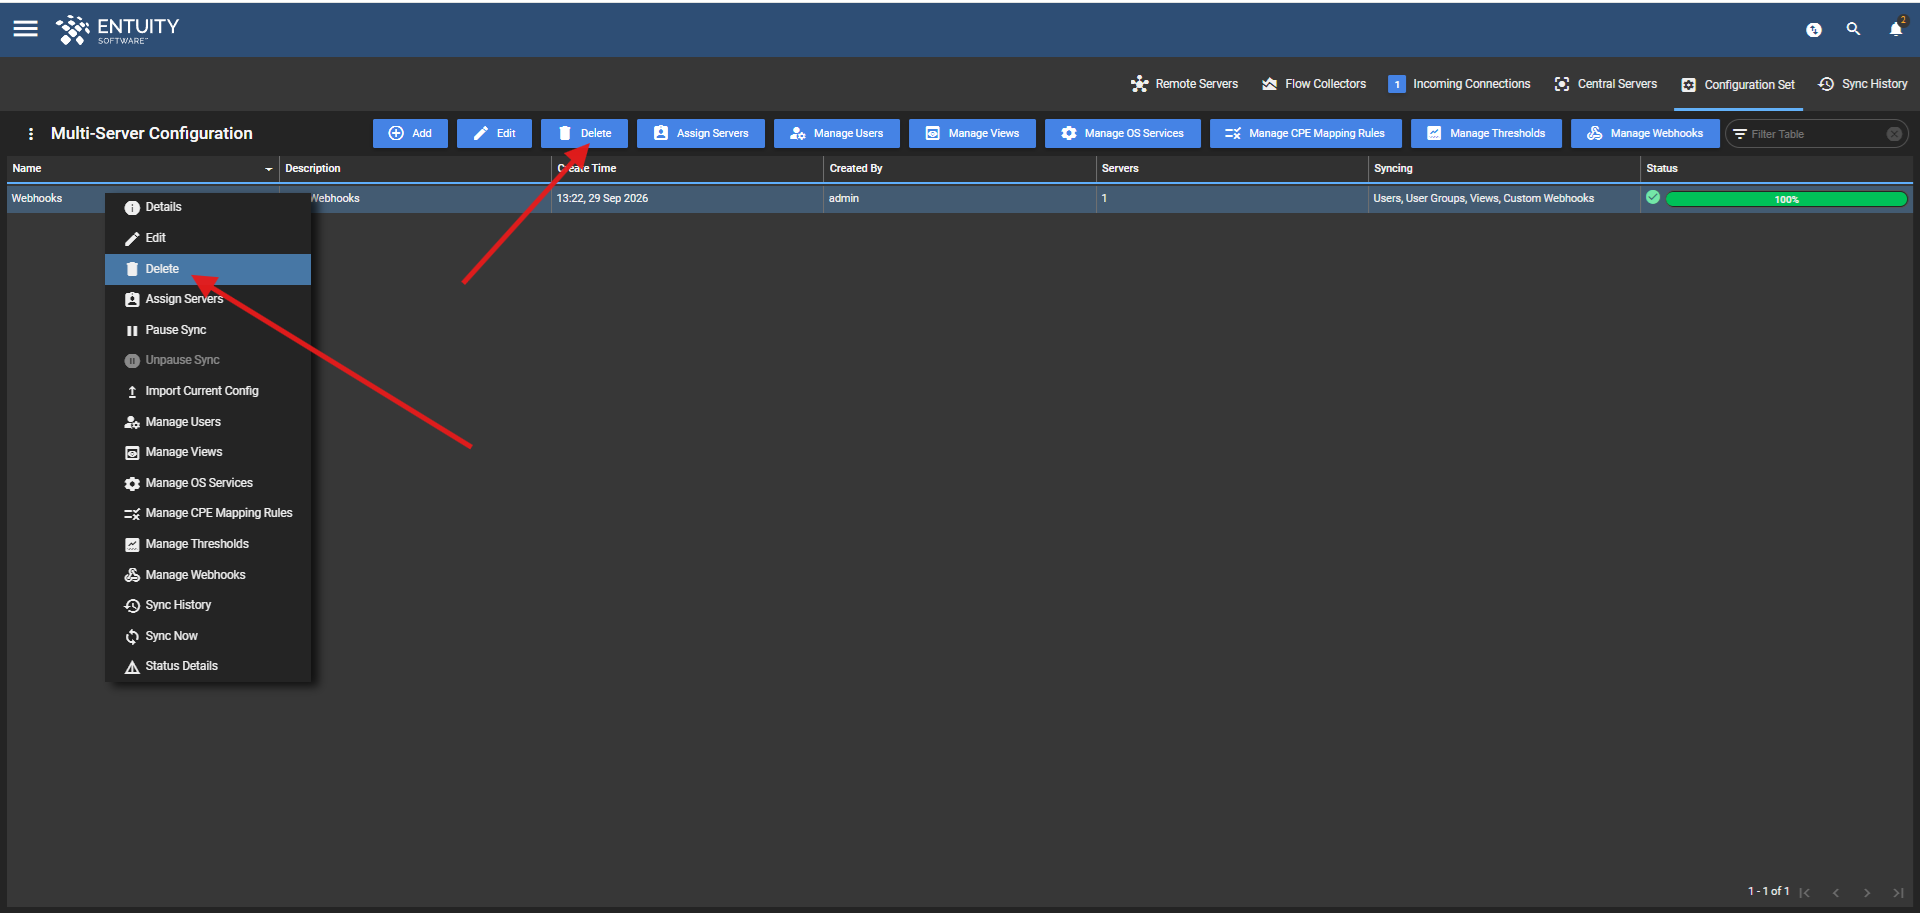Choose Manage Views in the context menu

point(208,452)
